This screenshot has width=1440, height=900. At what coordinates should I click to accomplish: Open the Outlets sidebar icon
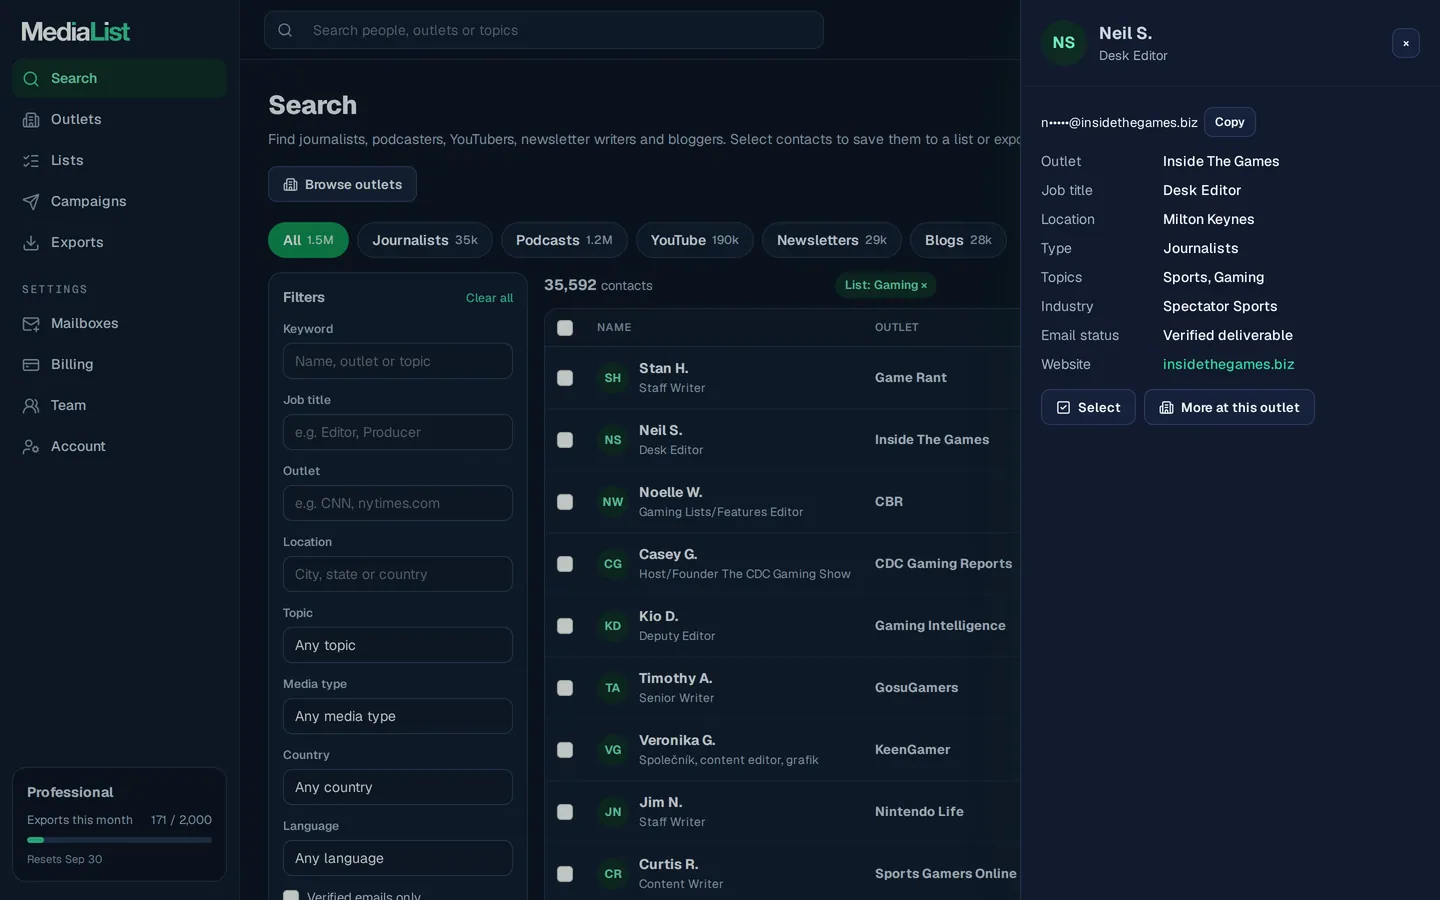tap(31, 119)
